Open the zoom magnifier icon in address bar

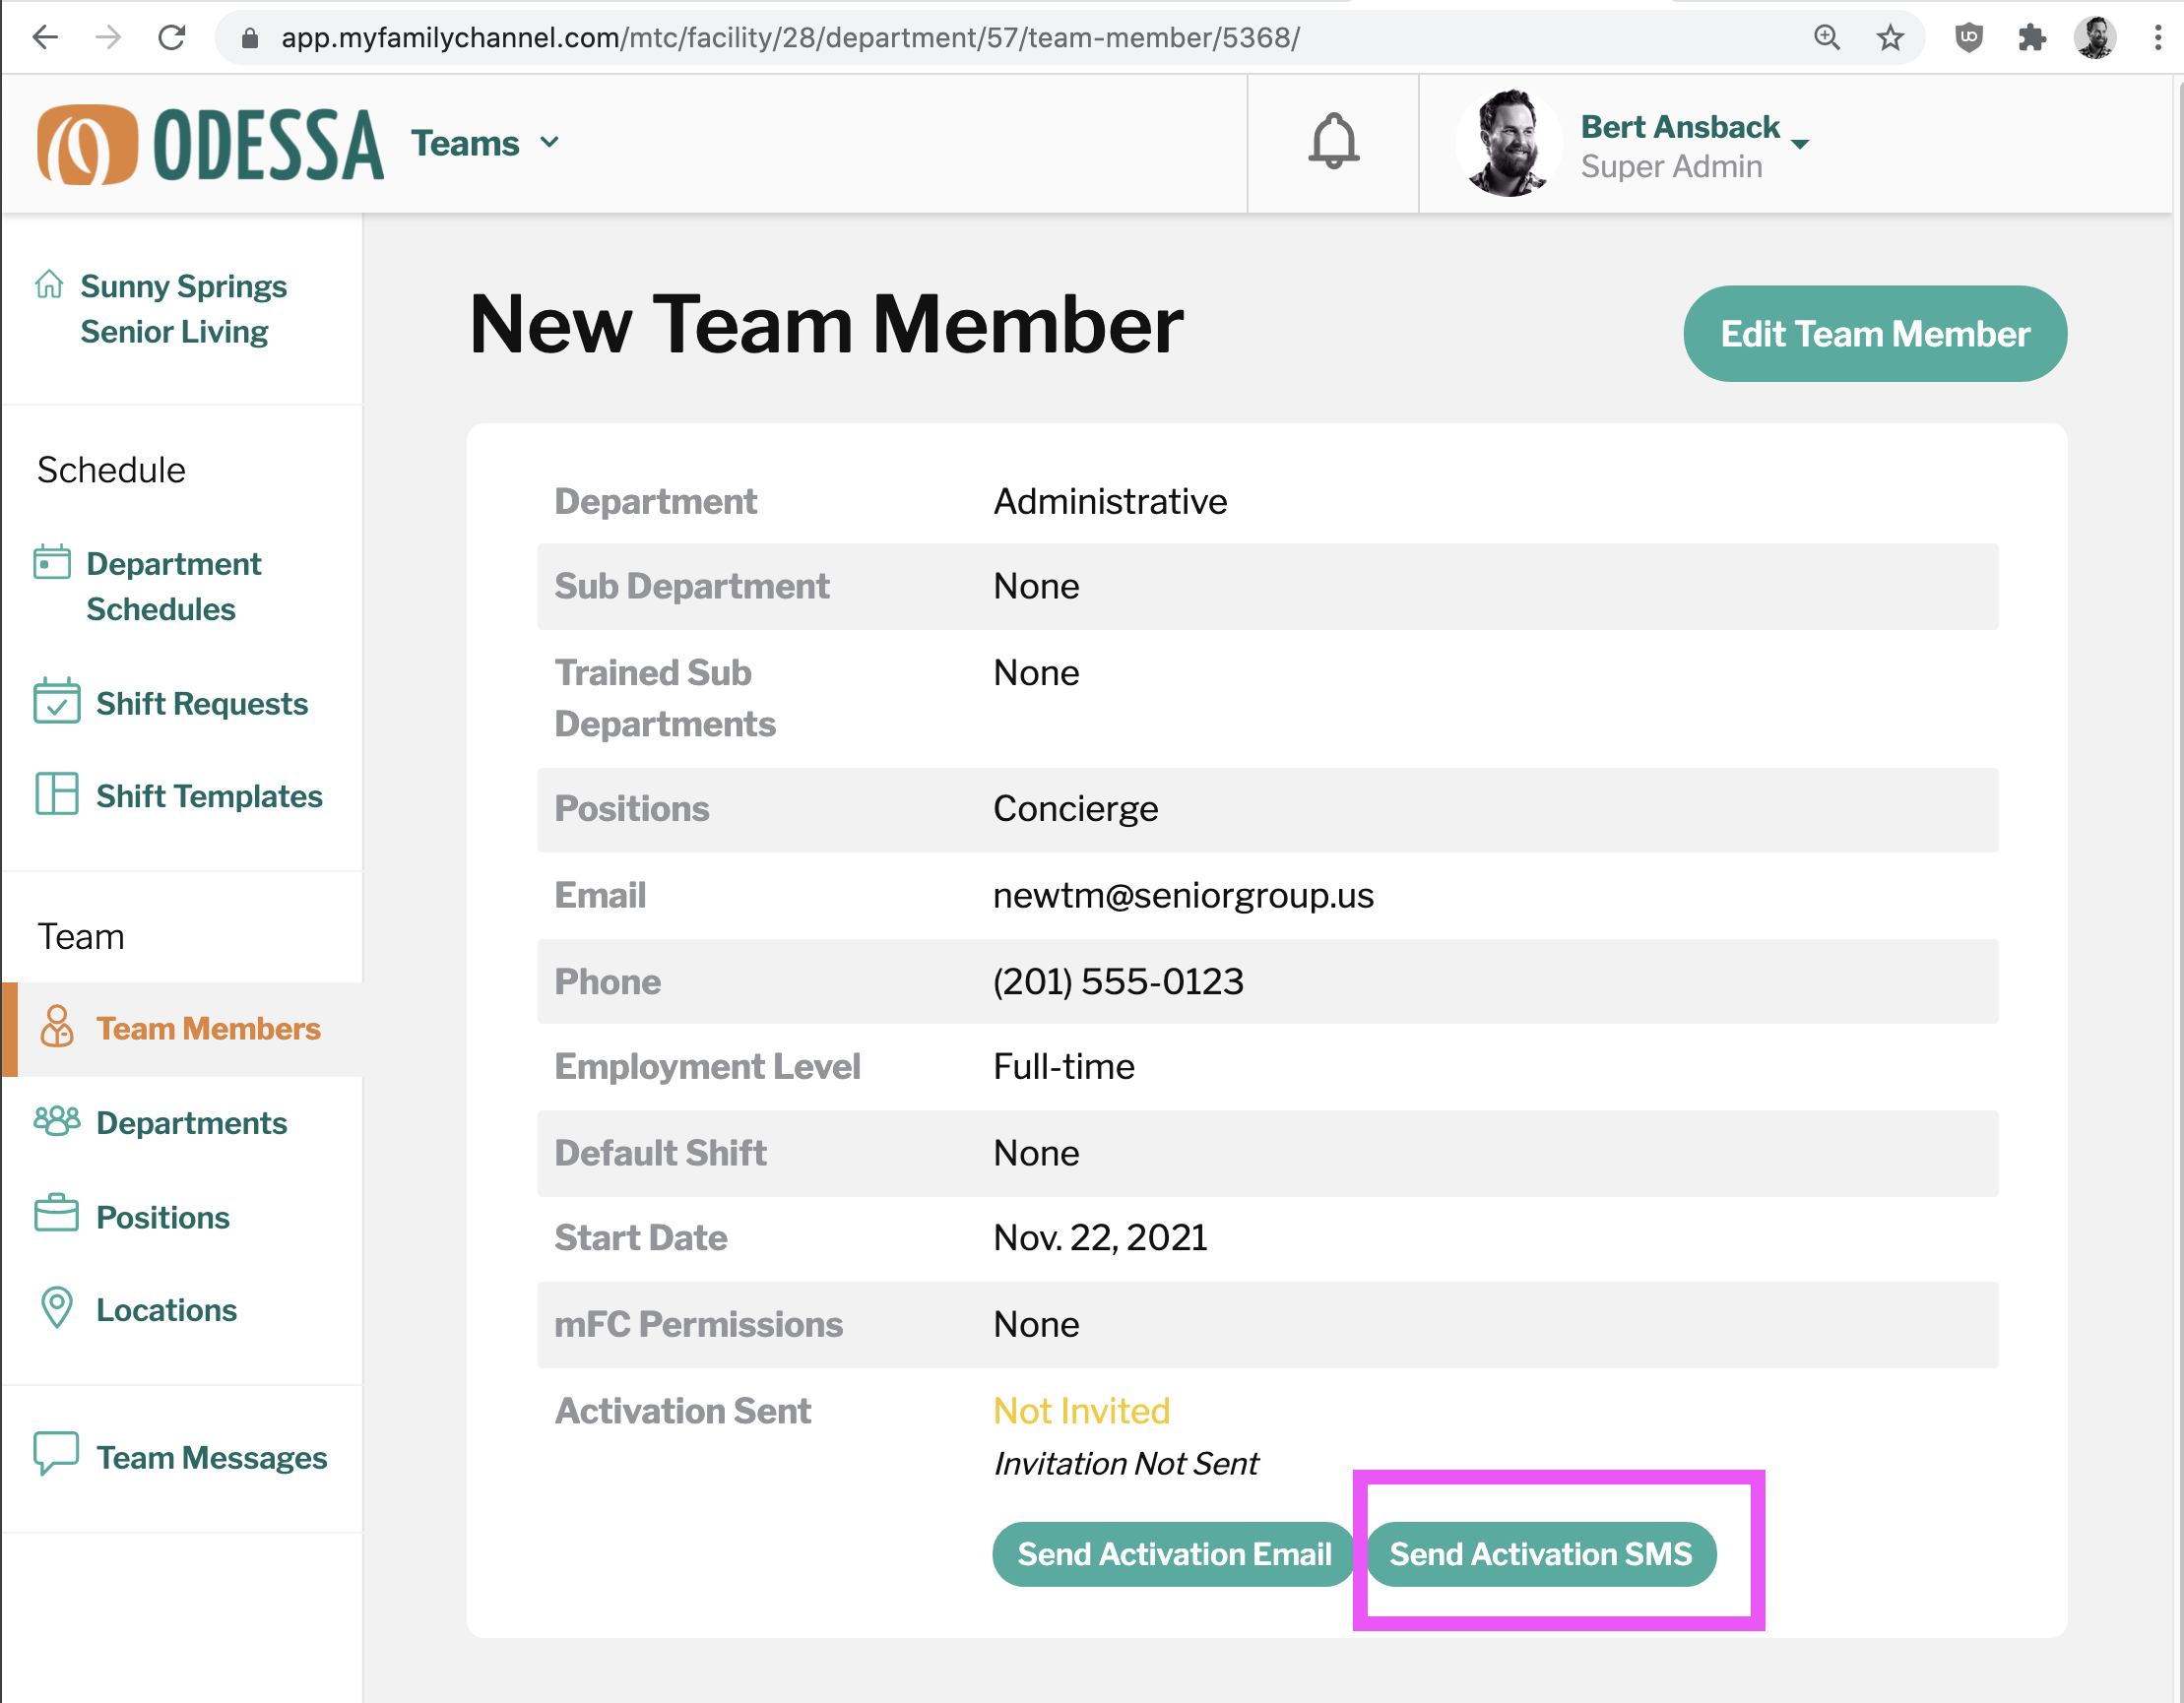coord(1827,38)
